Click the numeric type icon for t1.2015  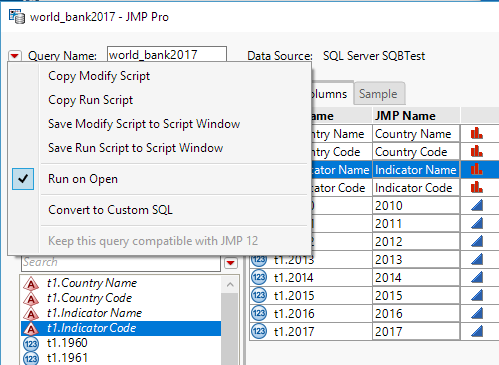(x=259, y=295)
